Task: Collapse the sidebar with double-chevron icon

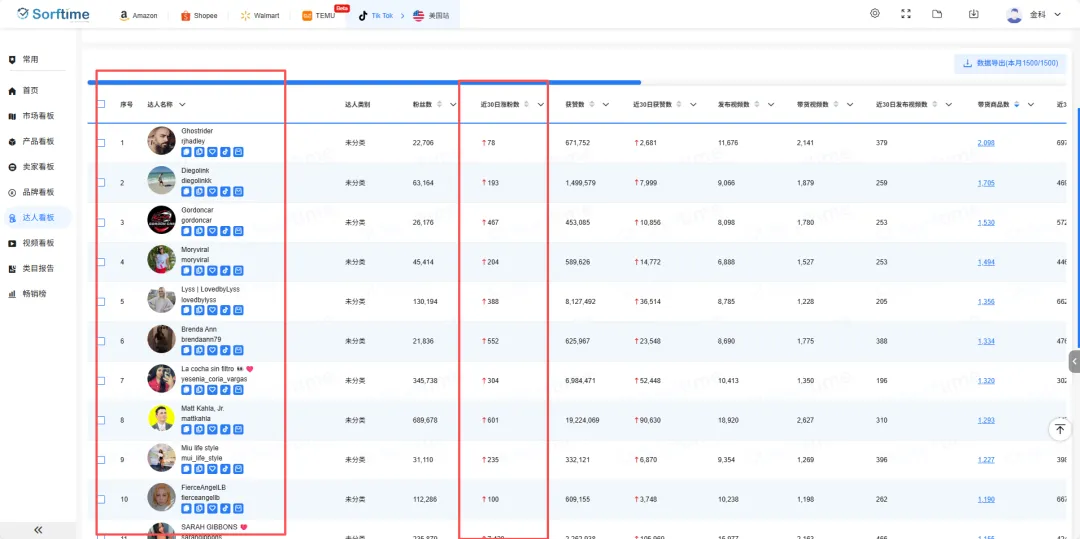Action: click(x=38, y=530)
